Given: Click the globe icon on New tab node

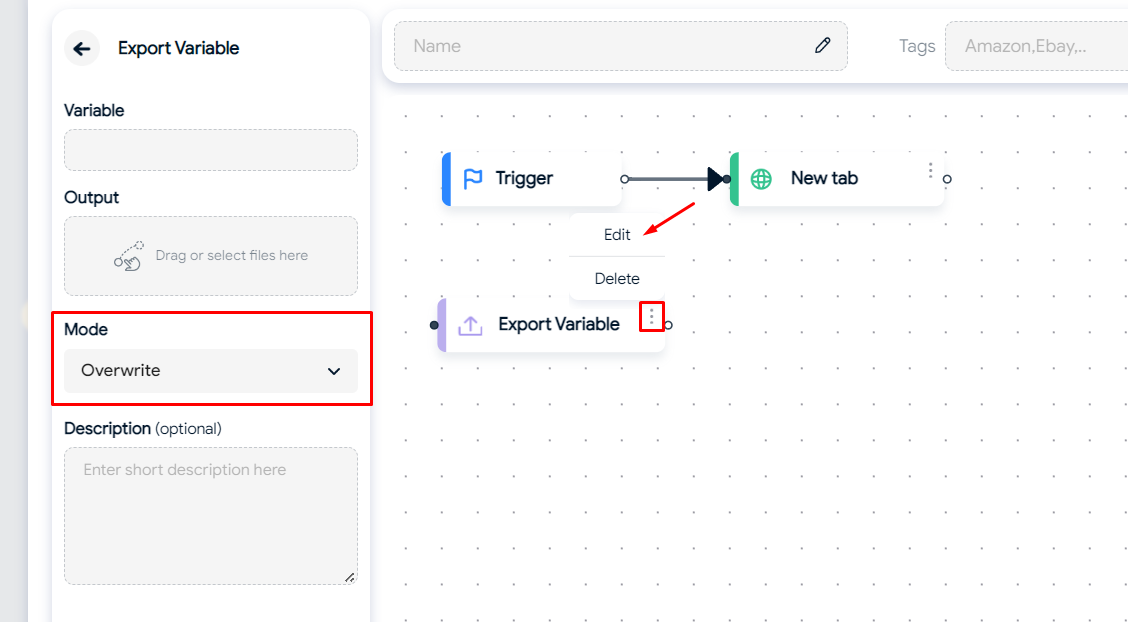Looking at the screenshot, I should (762, 179).
